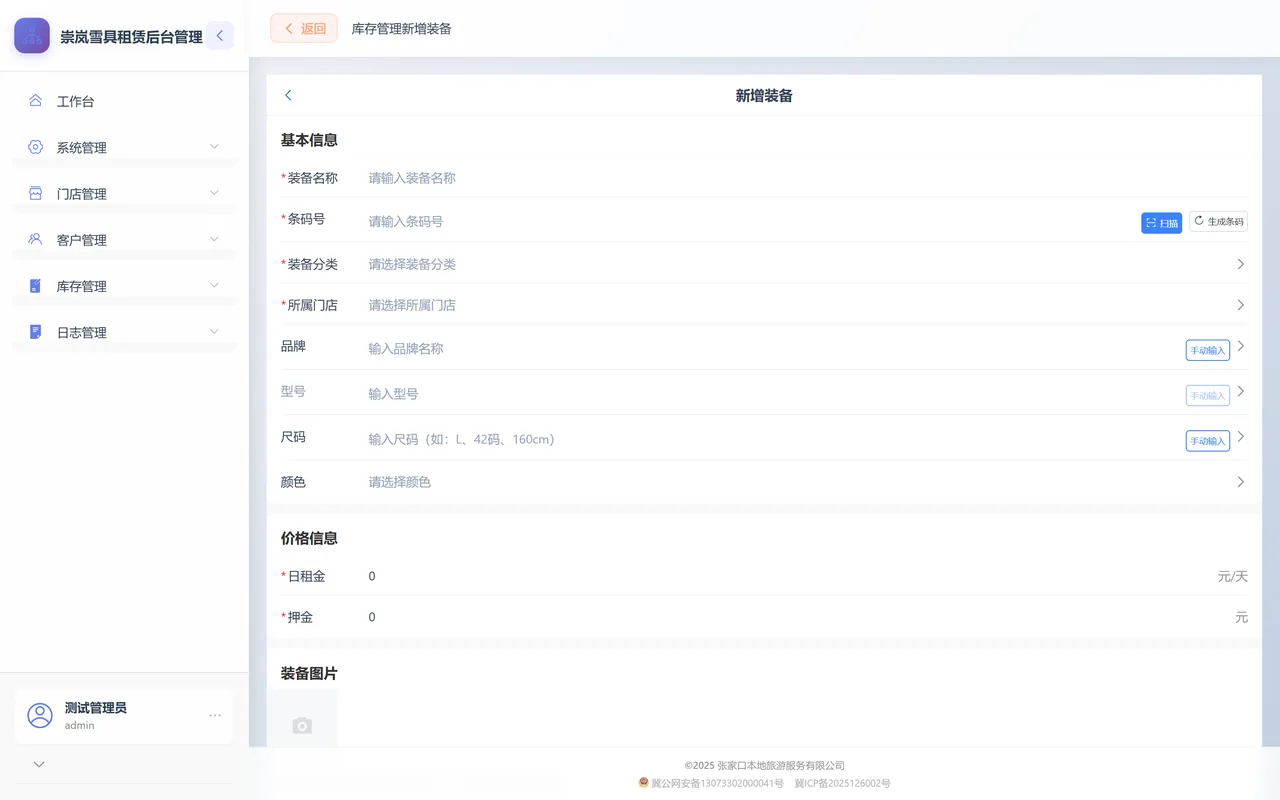
Task: Click the camera icon to upload image
Action: (302, 725)
